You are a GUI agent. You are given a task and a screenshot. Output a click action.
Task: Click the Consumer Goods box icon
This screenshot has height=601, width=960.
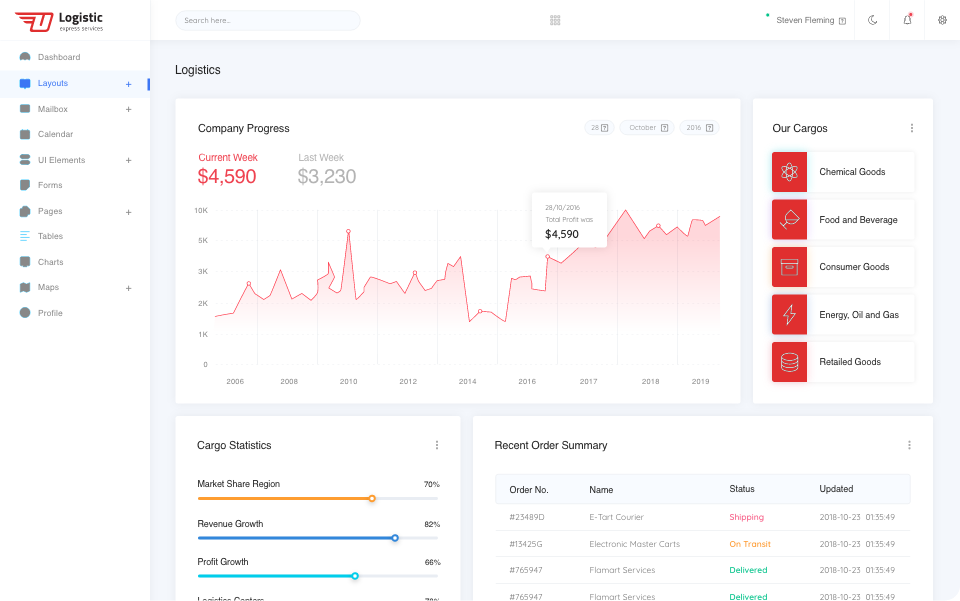[789, 267]
